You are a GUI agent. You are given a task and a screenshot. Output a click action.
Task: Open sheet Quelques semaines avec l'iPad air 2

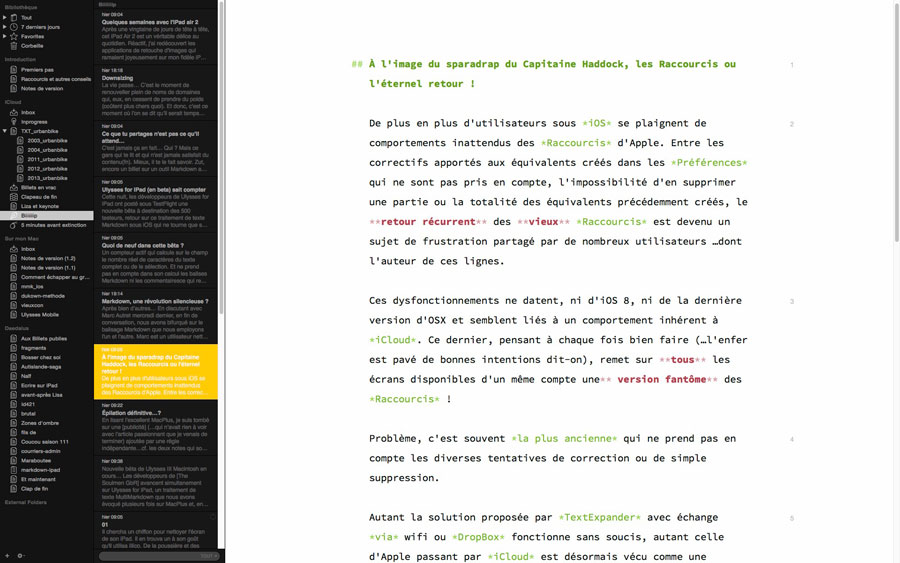[156, 37]
